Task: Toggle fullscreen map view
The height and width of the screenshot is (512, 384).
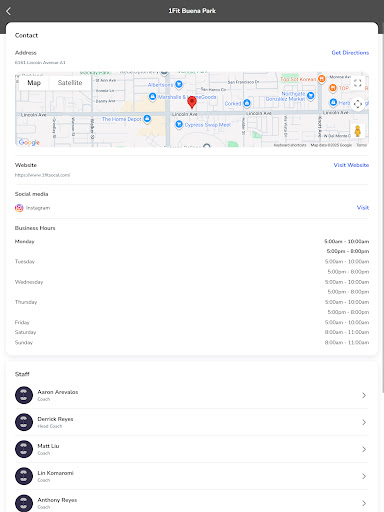Action: 358,83
